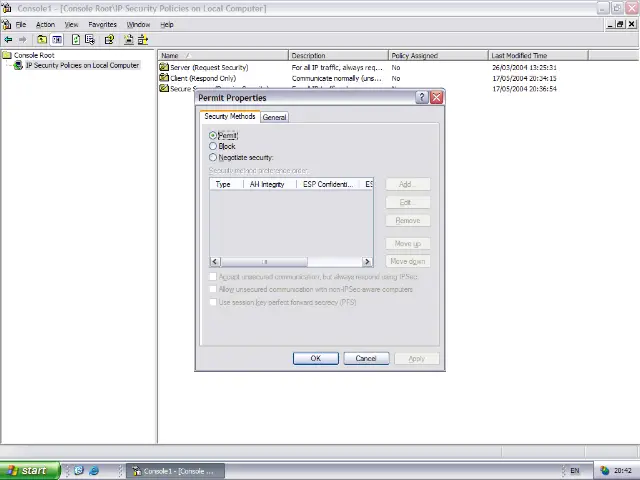Select the Console Root tree node
The image size is (640, 480).
click(33, 55)
